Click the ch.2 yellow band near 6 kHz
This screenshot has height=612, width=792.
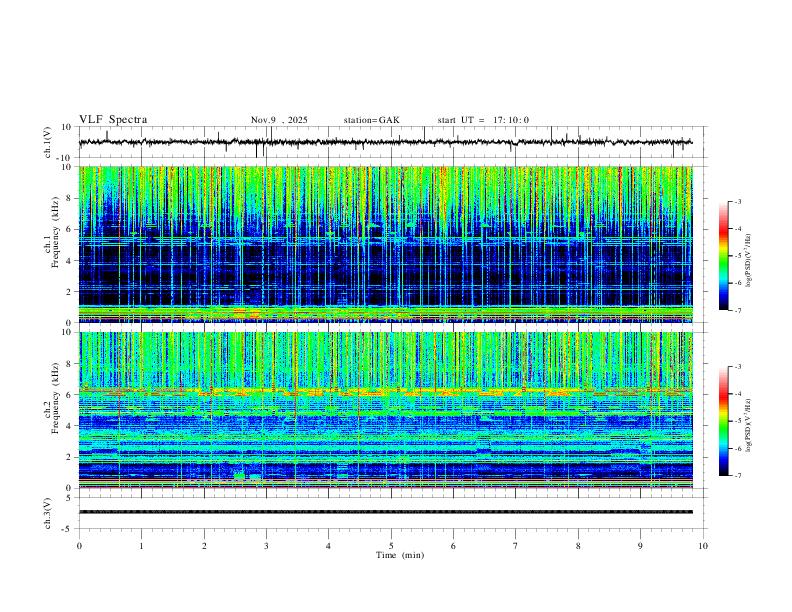click(x=385, y=391)
